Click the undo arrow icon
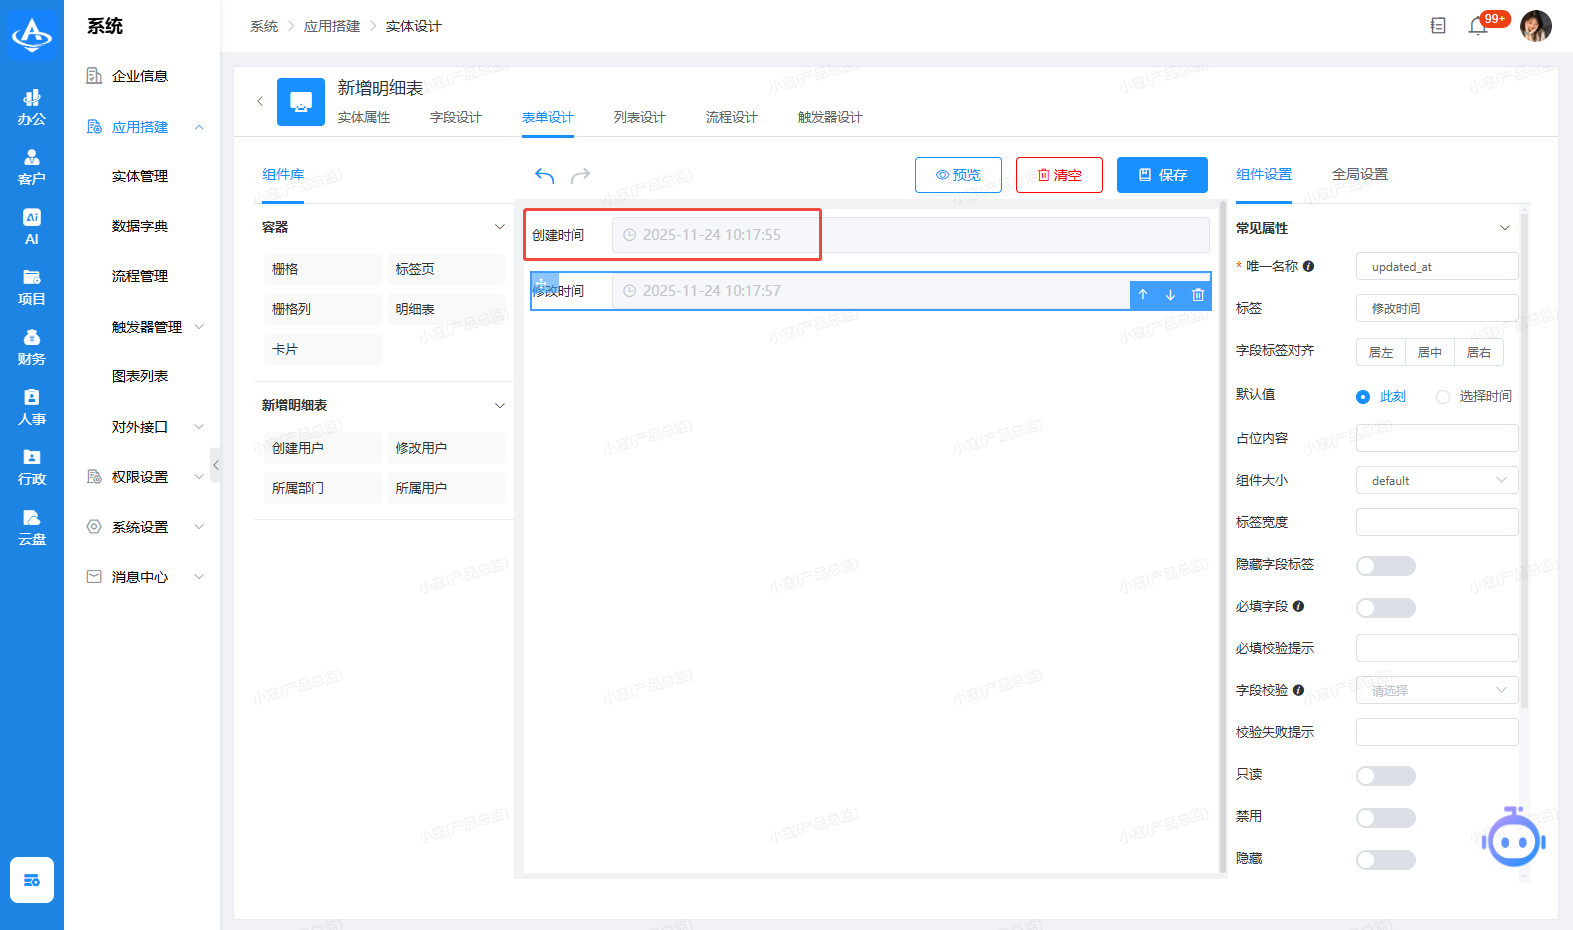1573x930 pixels. (544, 176)
